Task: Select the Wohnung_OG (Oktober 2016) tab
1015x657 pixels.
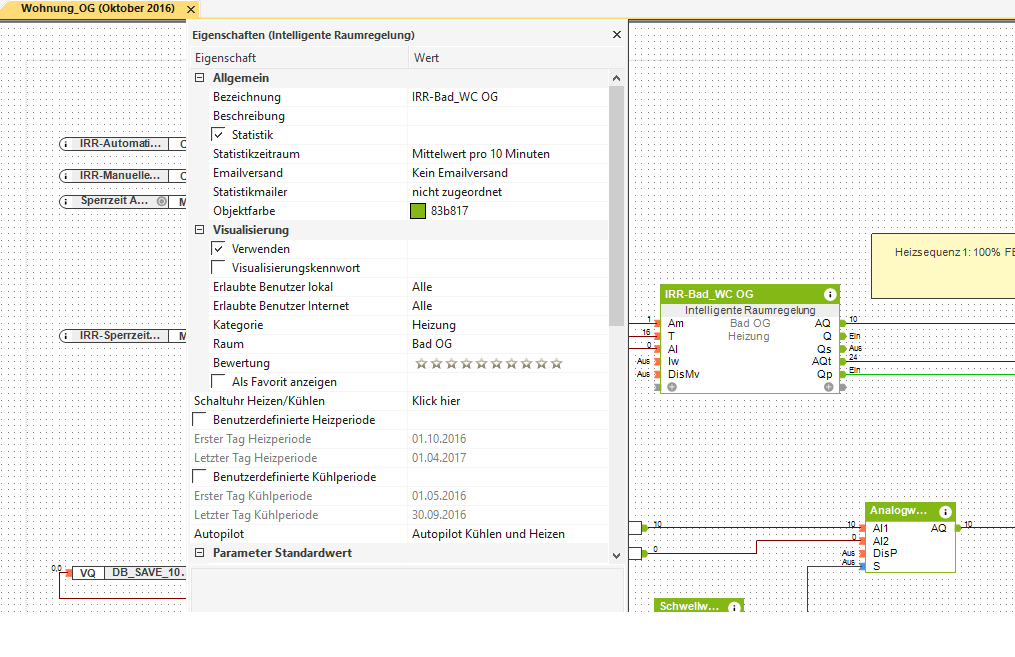Action: (97, 8)
